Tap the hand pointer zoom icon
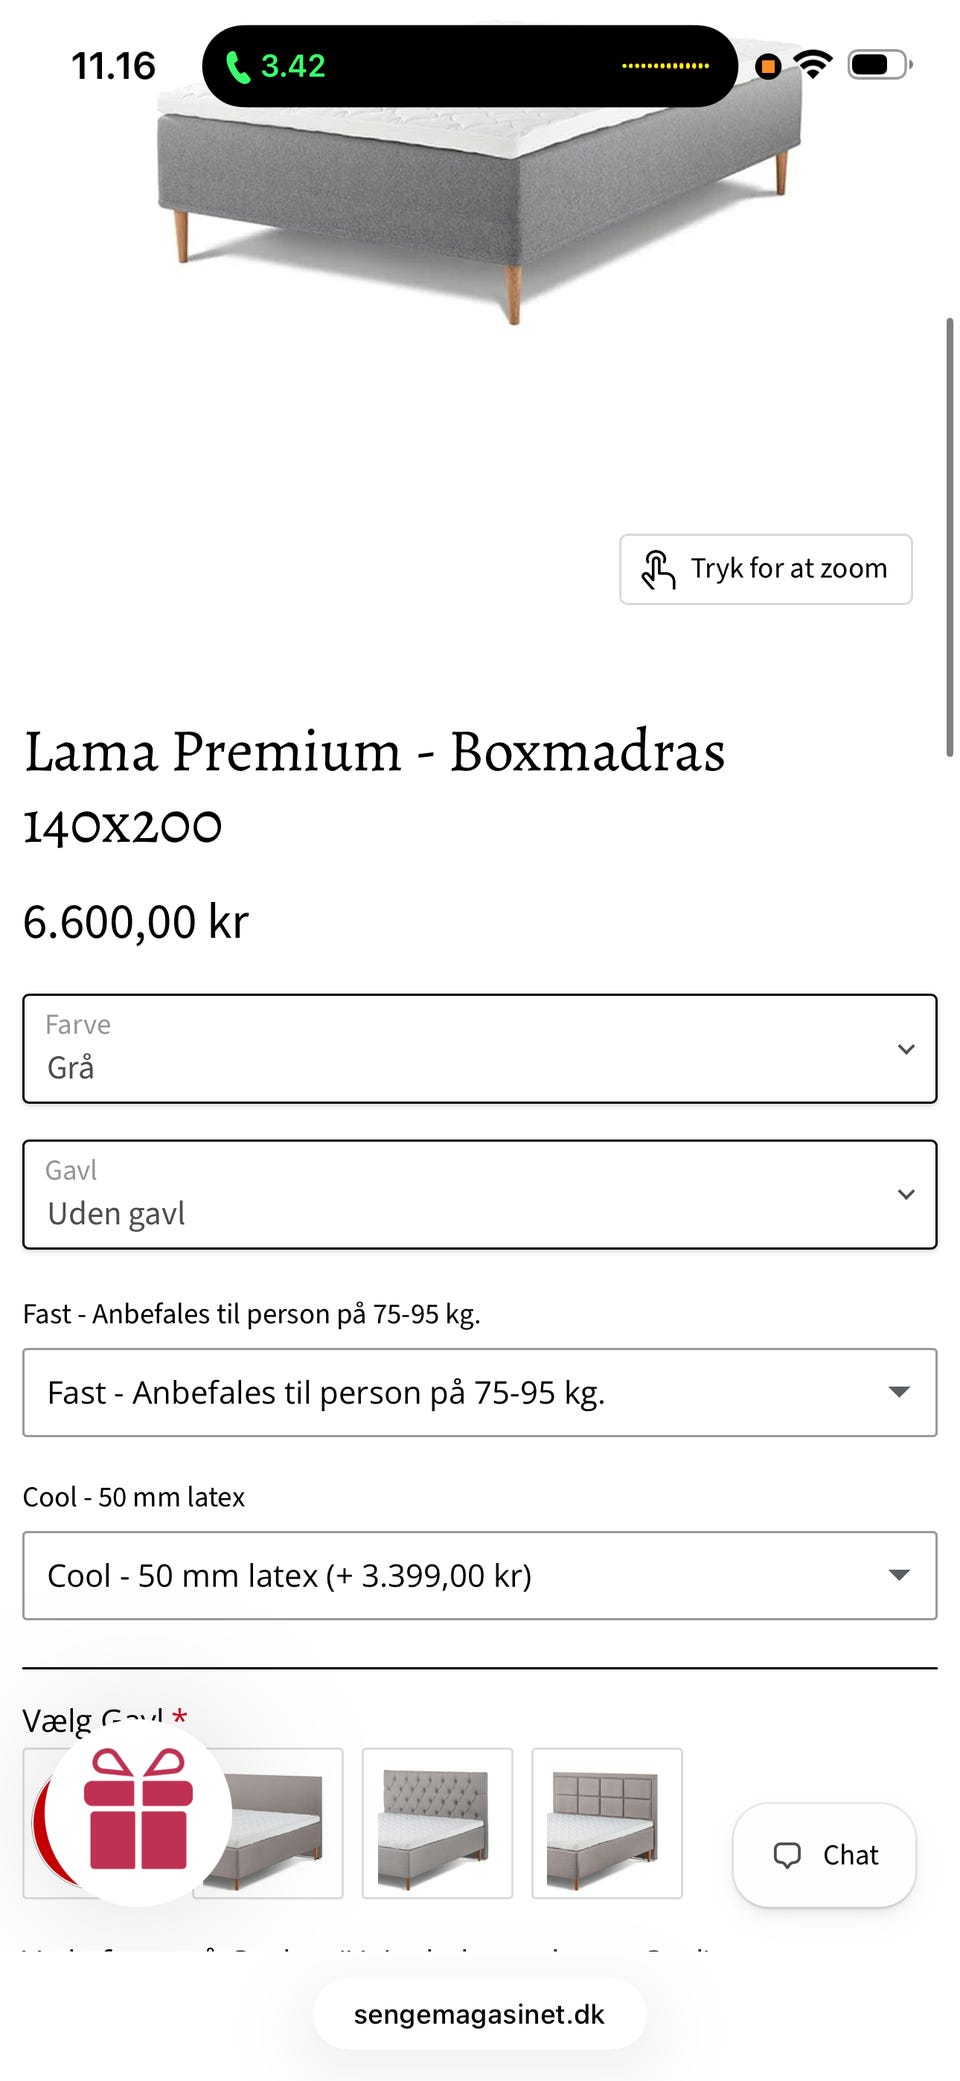 pos(658,569)
